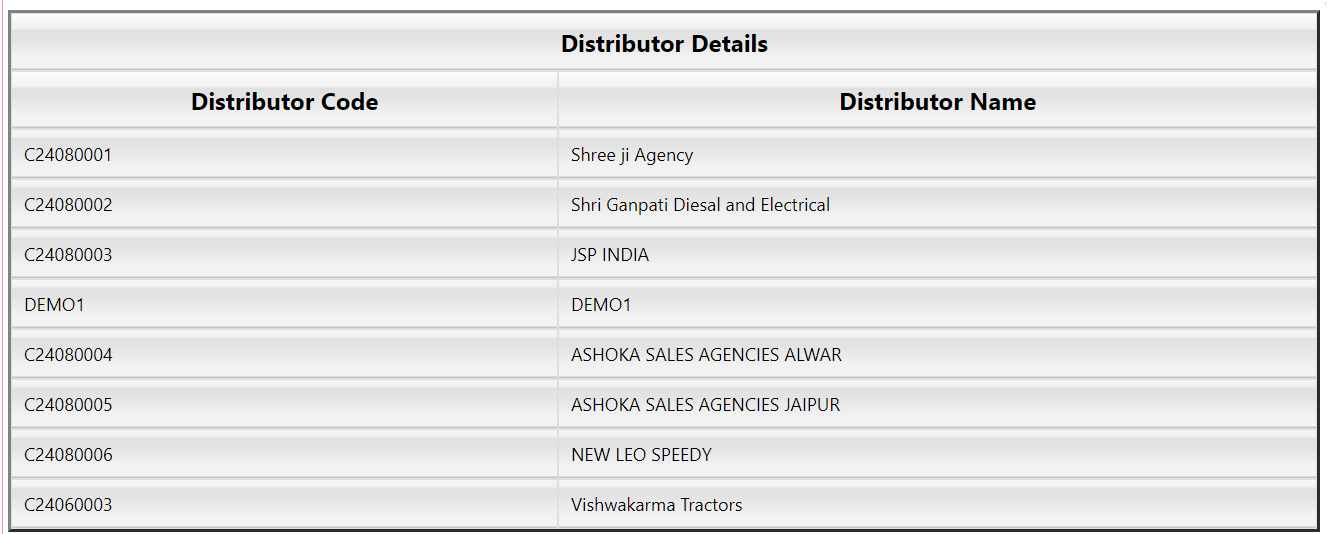Click the Distributor Details table title
Viewport: 1338px width, 534px height.
[x=664, y=44]
